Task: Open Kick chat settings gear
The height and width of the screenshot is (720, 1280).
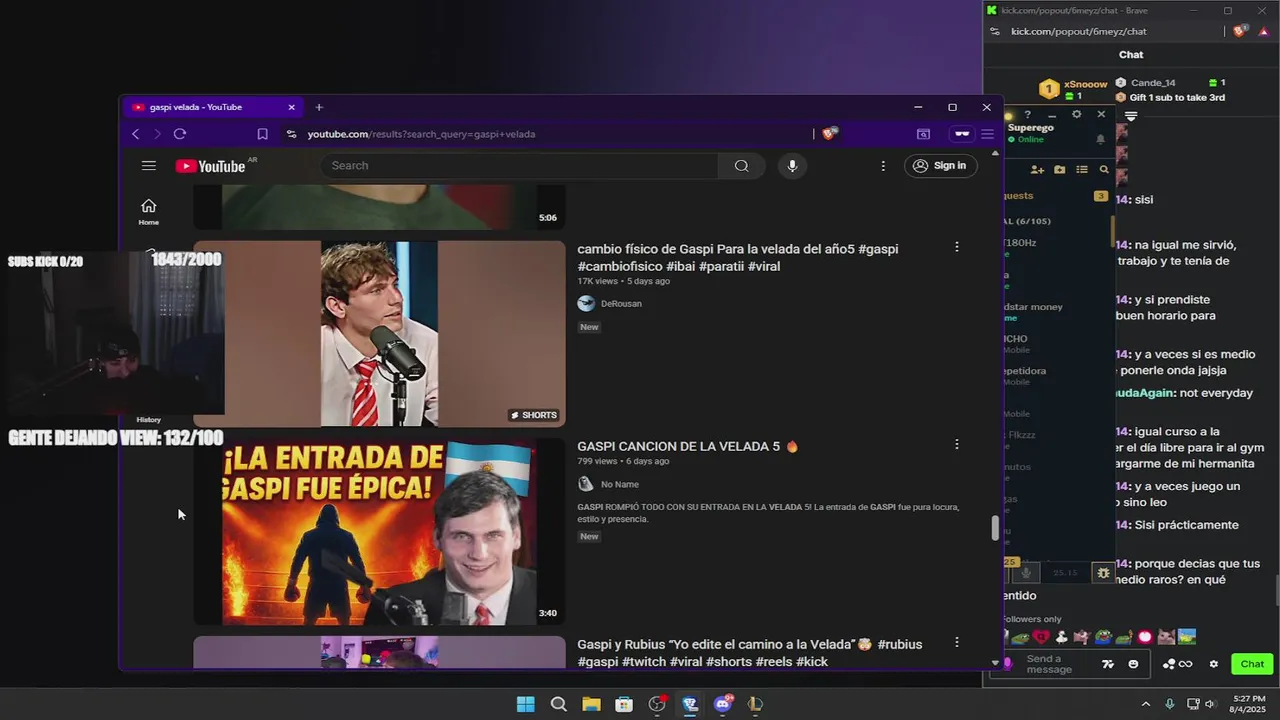Action: pyautogui.click(x=1214, y=664)
